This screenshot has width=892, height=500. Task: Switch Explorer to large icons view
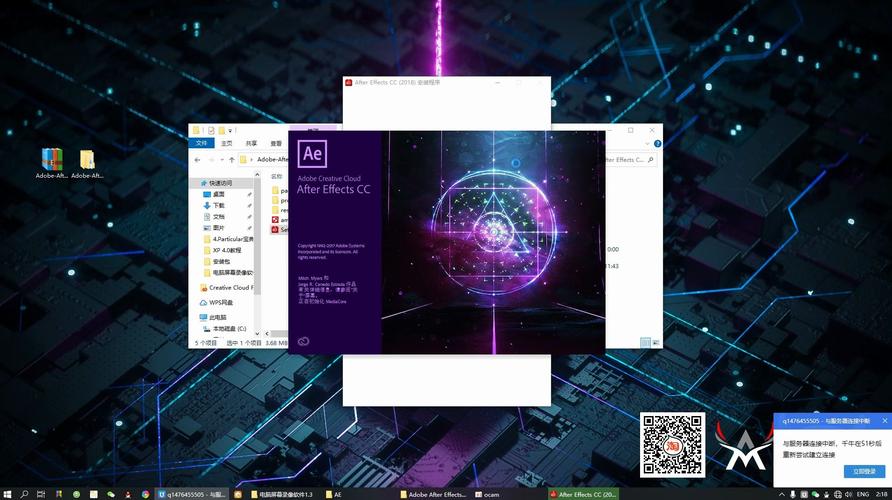(x=656, y=342)
